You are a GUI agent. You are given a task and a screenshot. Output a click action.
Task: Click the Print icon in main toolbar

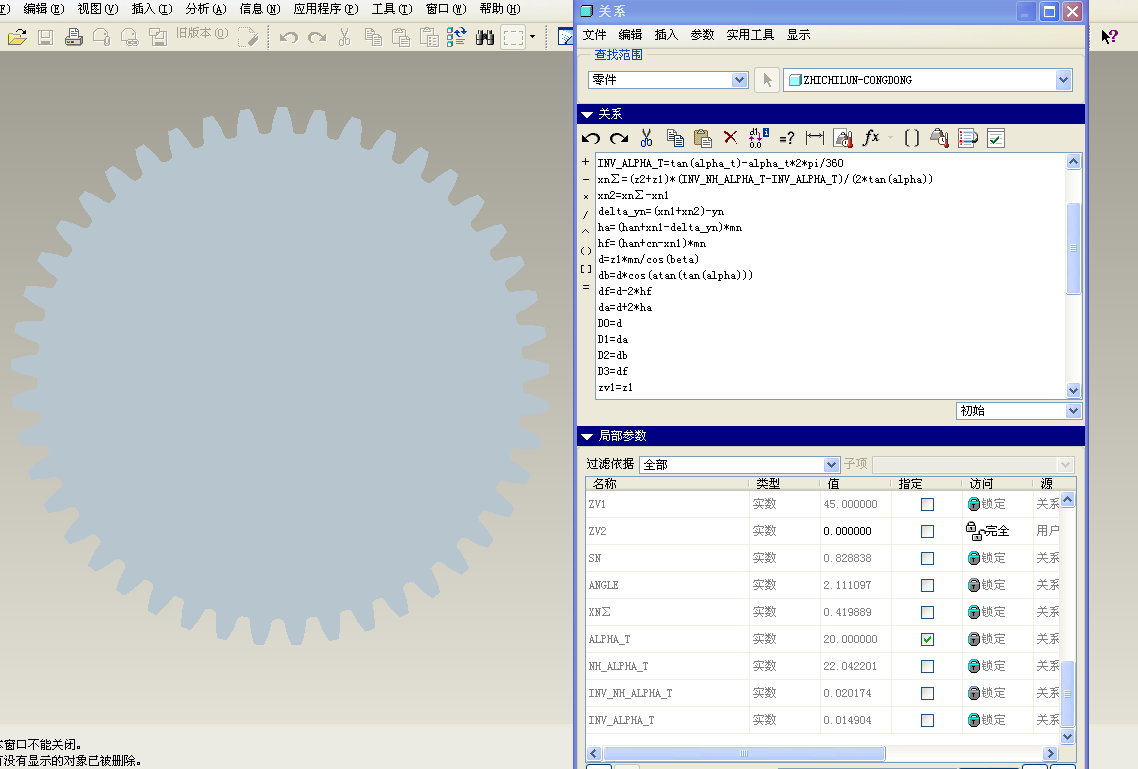73,36
